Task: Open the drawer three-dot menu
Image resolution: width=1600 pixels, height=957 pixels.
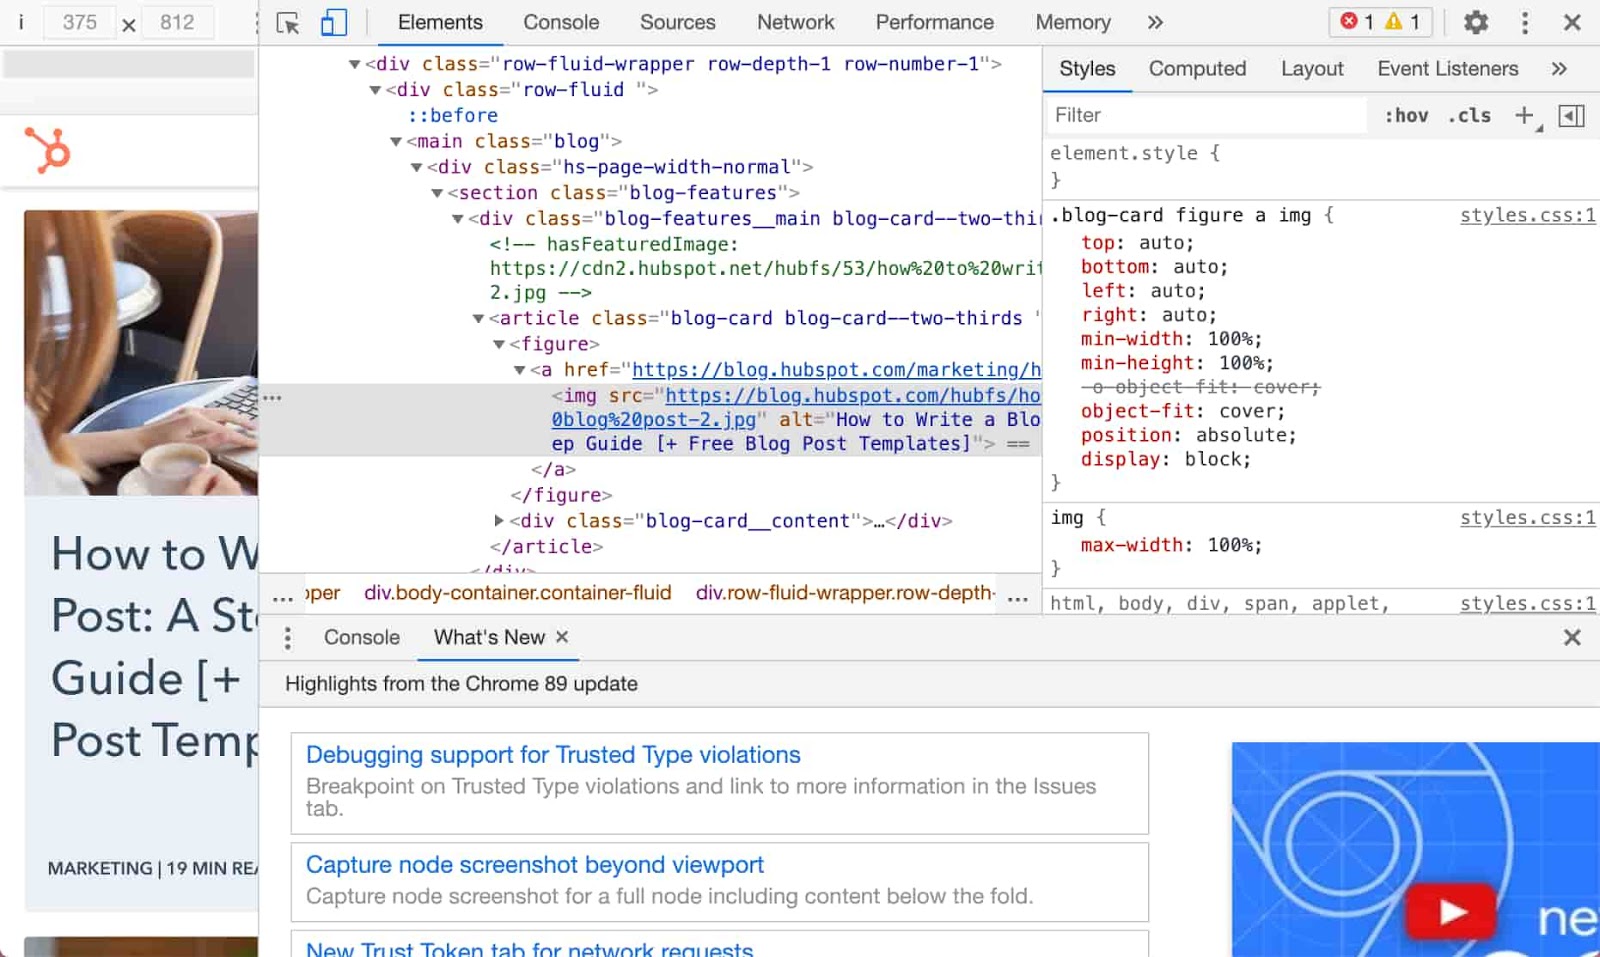Action: pyautogui.click(x=288, y=638)
